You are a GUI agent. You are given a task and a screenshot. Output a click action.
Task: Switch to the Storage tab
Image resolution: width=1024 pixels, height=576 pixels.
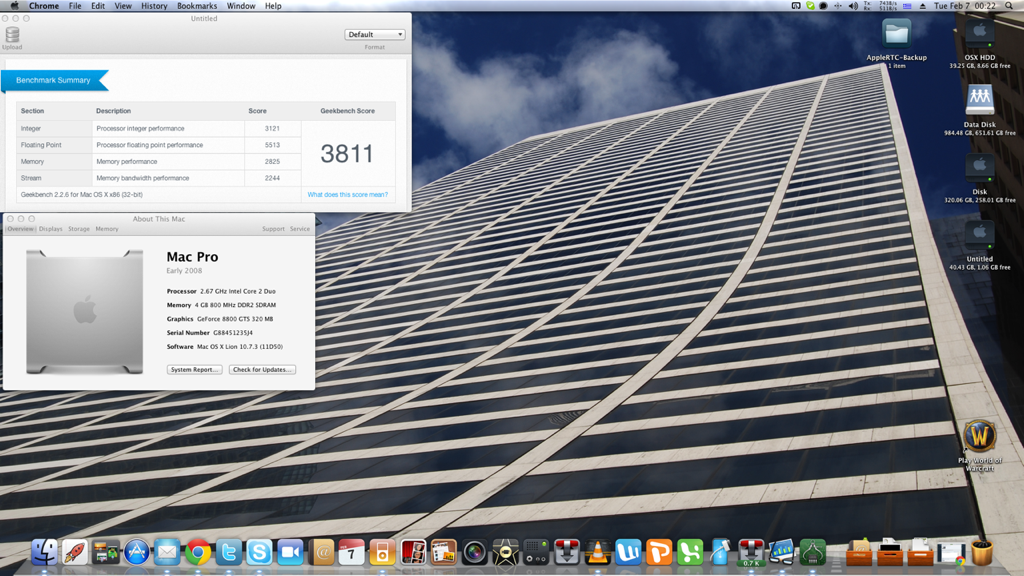pyautogui.click(x=78, y=229)
